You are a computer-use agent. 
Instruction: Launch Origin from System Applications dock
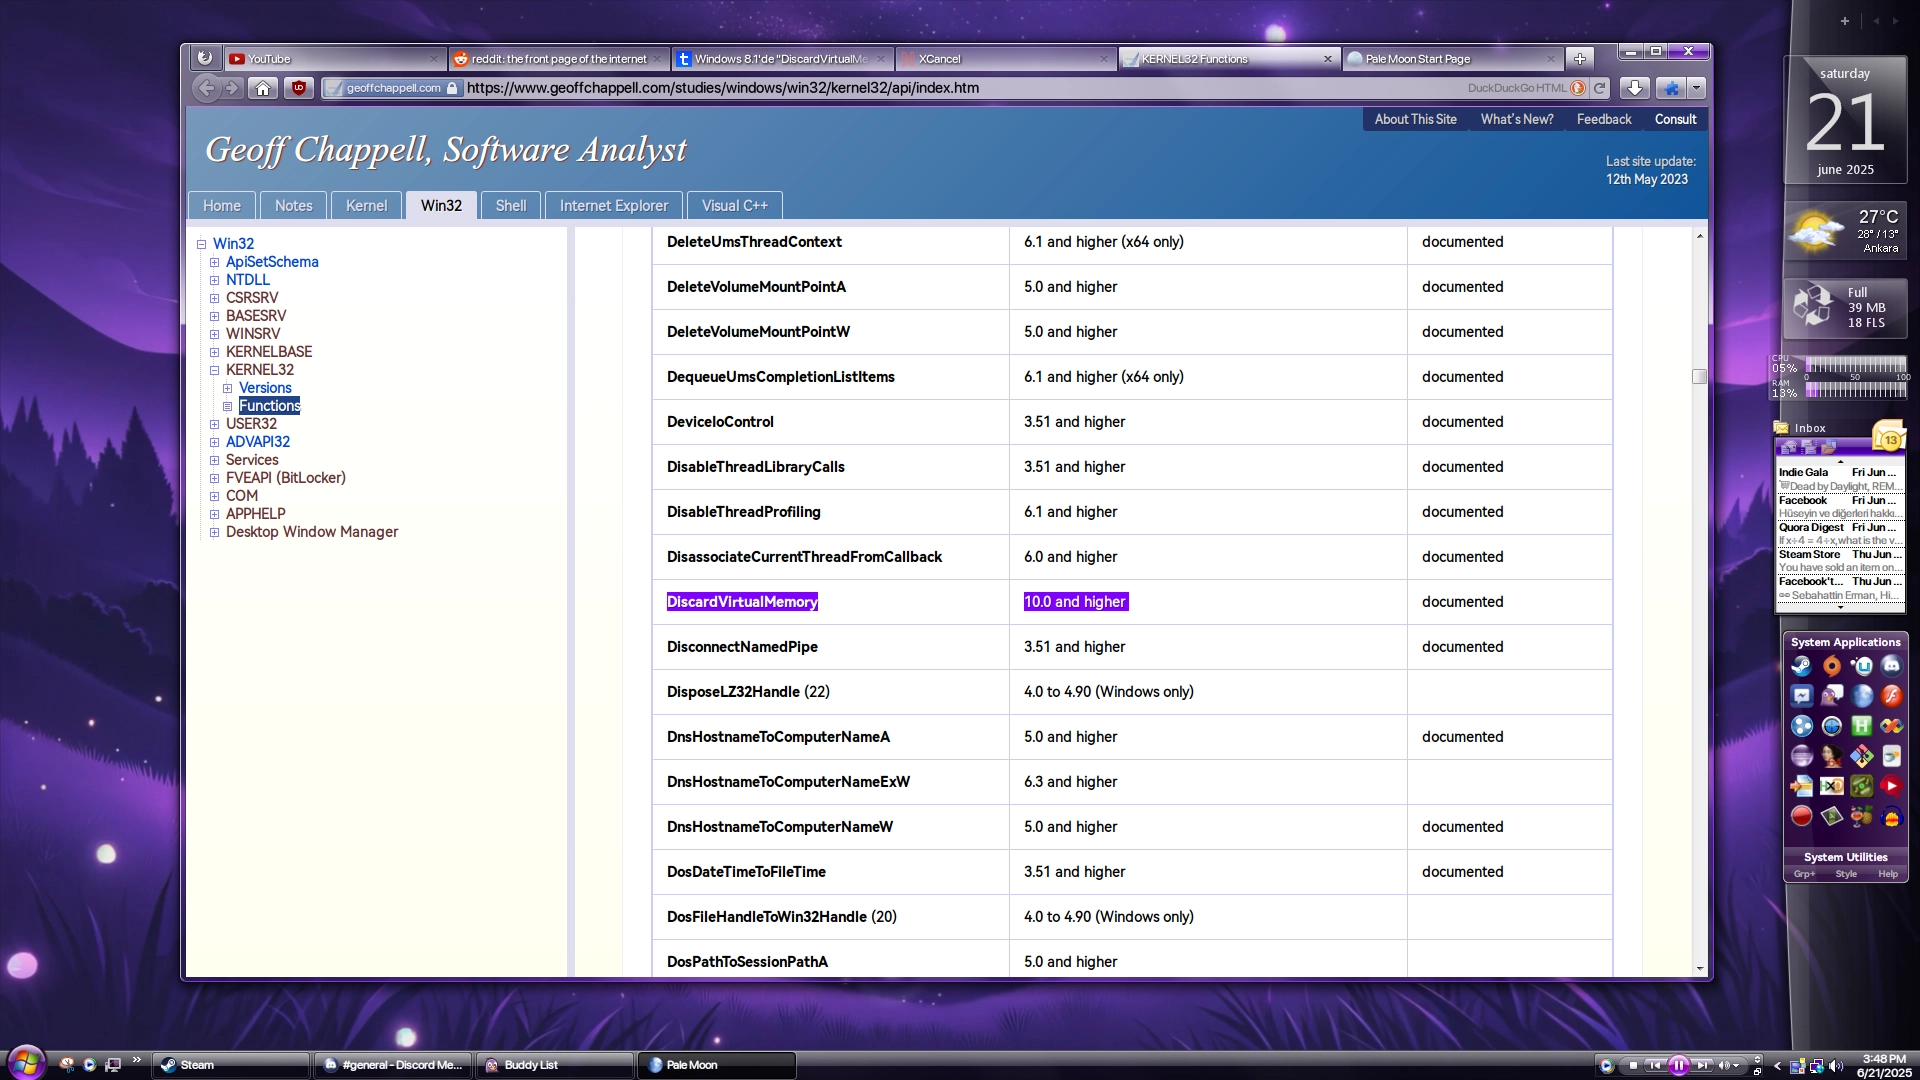pyautogui.click(x=1832, y=666)
